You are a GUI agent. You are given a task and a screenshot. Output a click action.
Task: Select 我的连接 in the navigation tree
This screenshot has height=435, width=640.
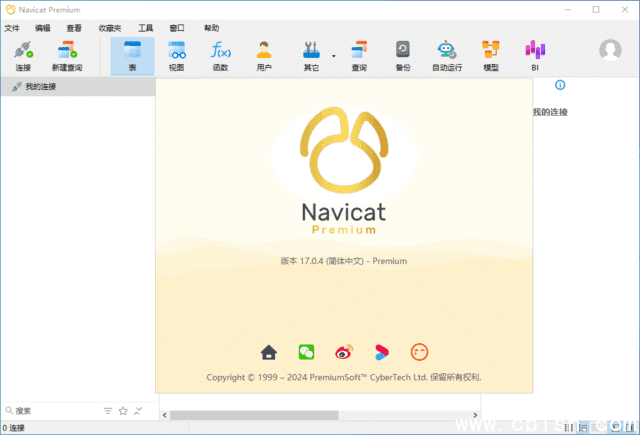coord(40,87)
